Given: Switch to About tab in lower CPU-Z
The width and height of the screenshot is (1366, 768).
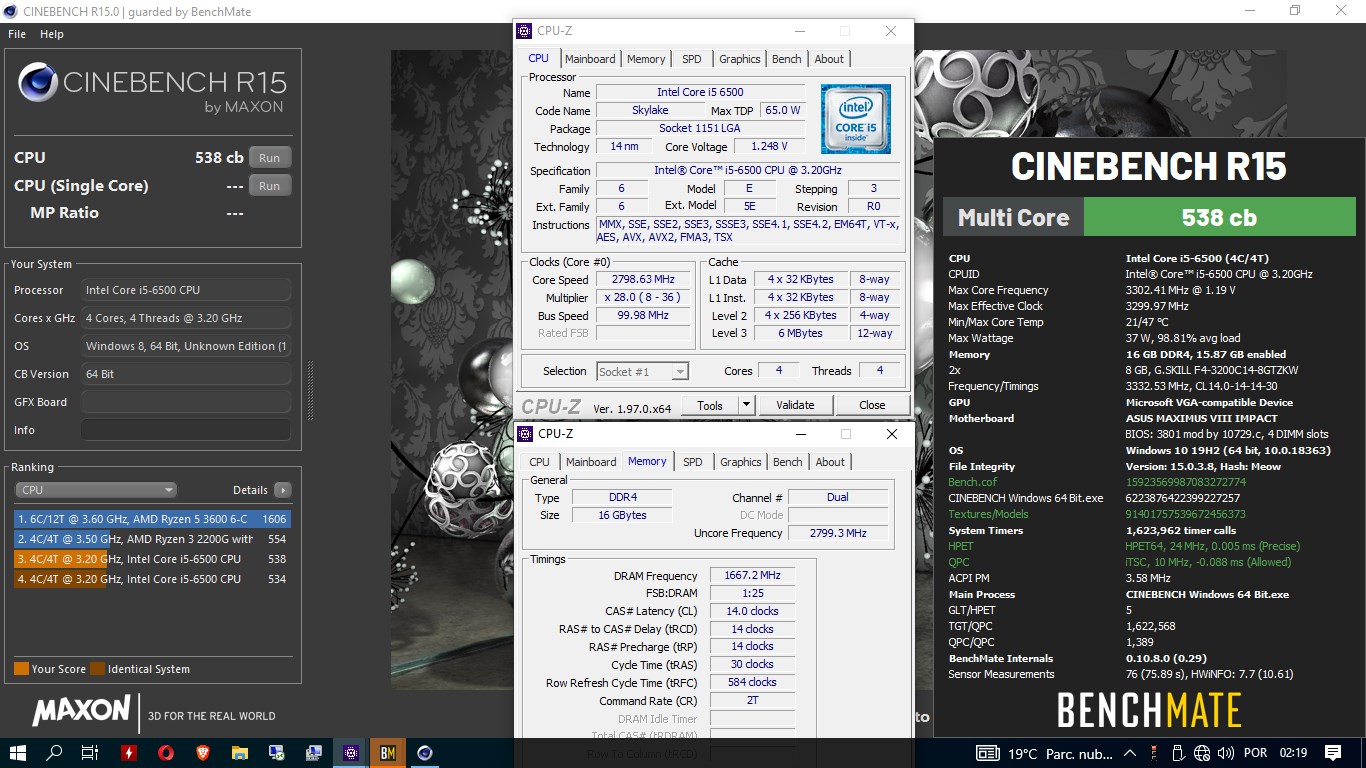Looking at the screenshot, I should (x=830, y=462).
